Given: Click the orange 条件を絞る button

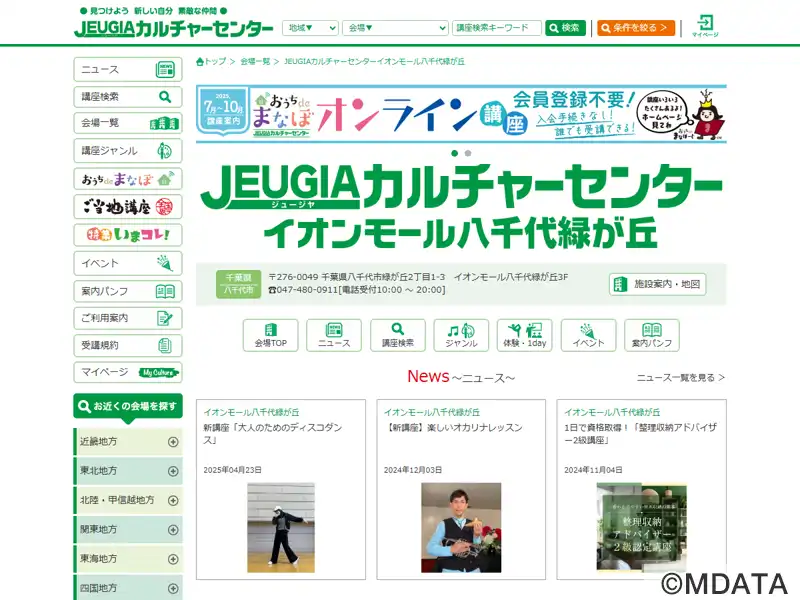Looking at the screenshot, I should [636, 28].
